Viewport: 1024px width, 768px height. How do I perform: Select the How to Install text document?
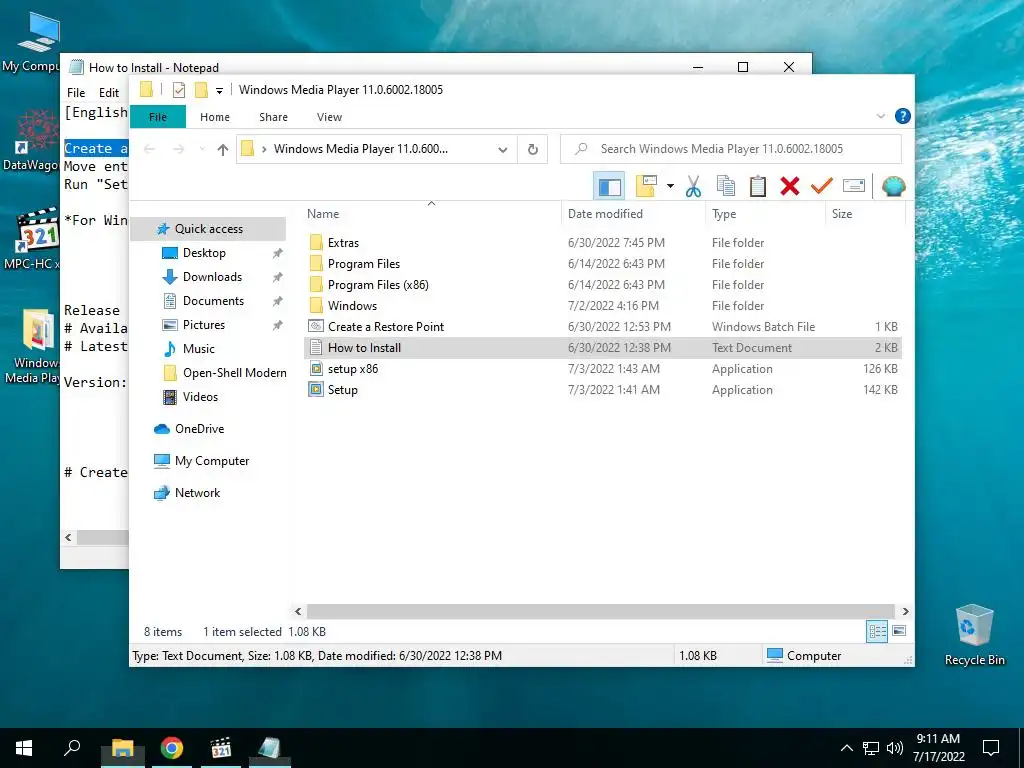pos(603,347)
